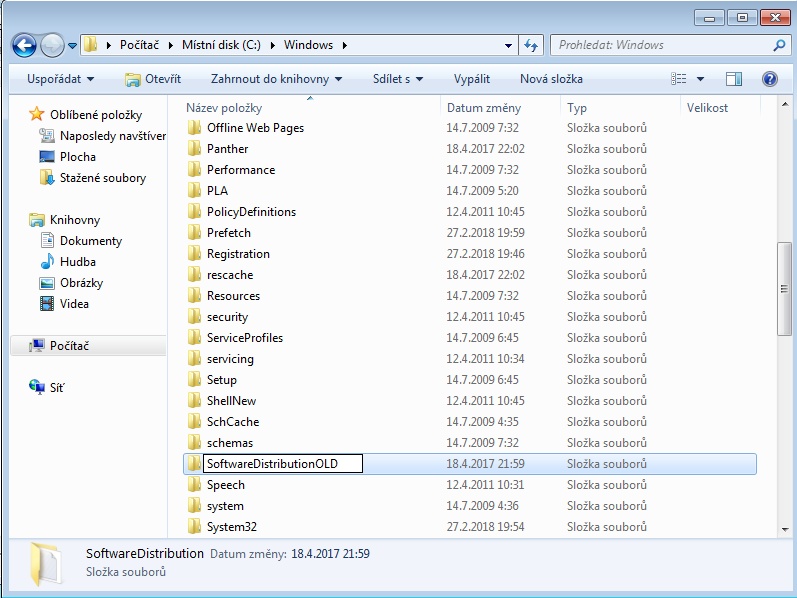
Task: Click the change view icon in toolbar
Action: [x=680, y=79]
